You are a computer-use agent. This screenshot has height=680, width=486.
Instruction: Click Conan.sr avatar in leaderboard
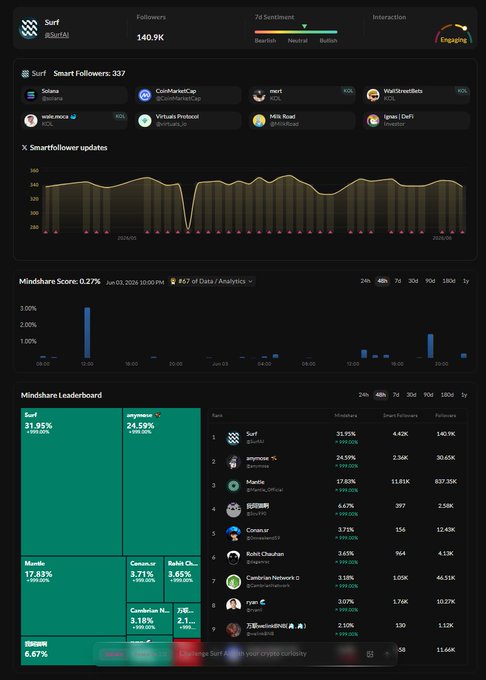point(234,534)
